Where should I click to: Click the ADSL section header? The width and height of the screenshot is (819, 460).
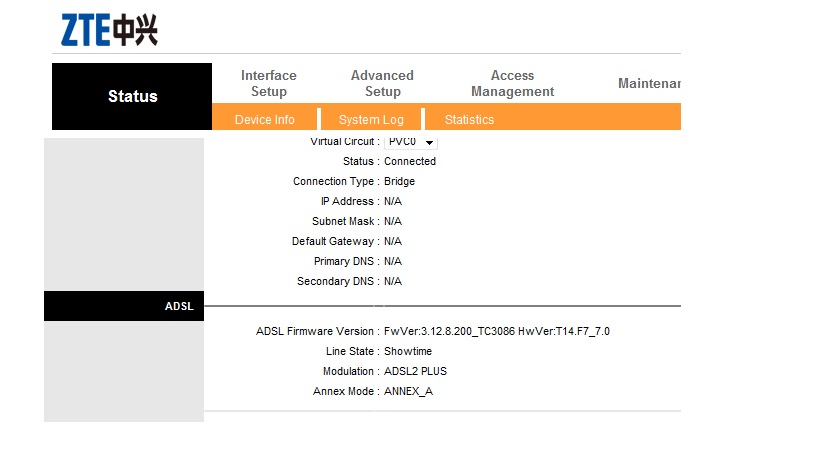coord(124,306)
